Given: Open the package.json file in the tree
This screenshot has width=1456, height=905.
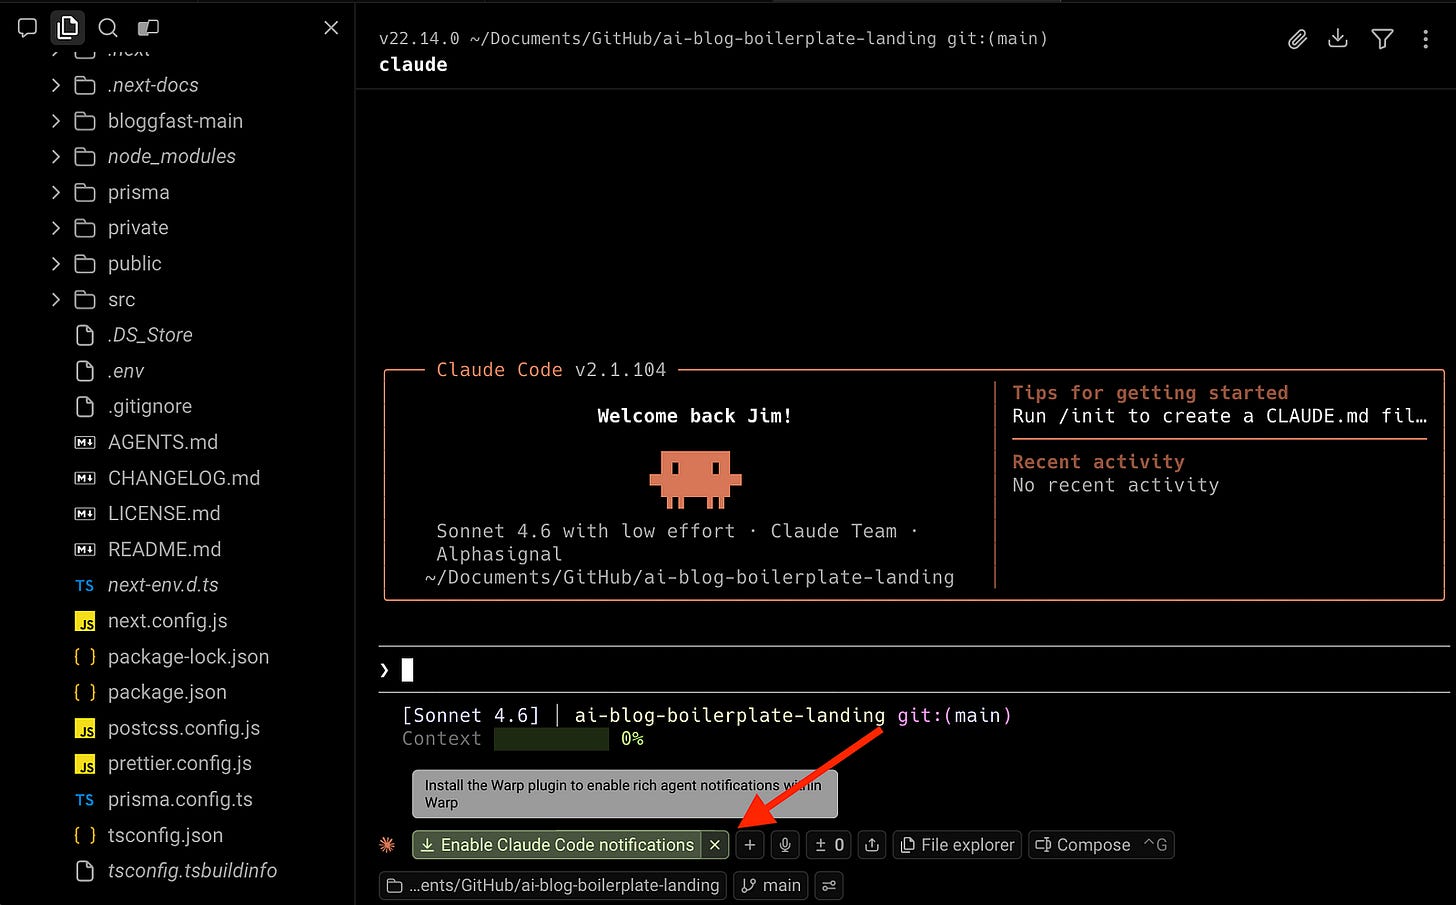Looking at the screenshot, I should 167,692.
